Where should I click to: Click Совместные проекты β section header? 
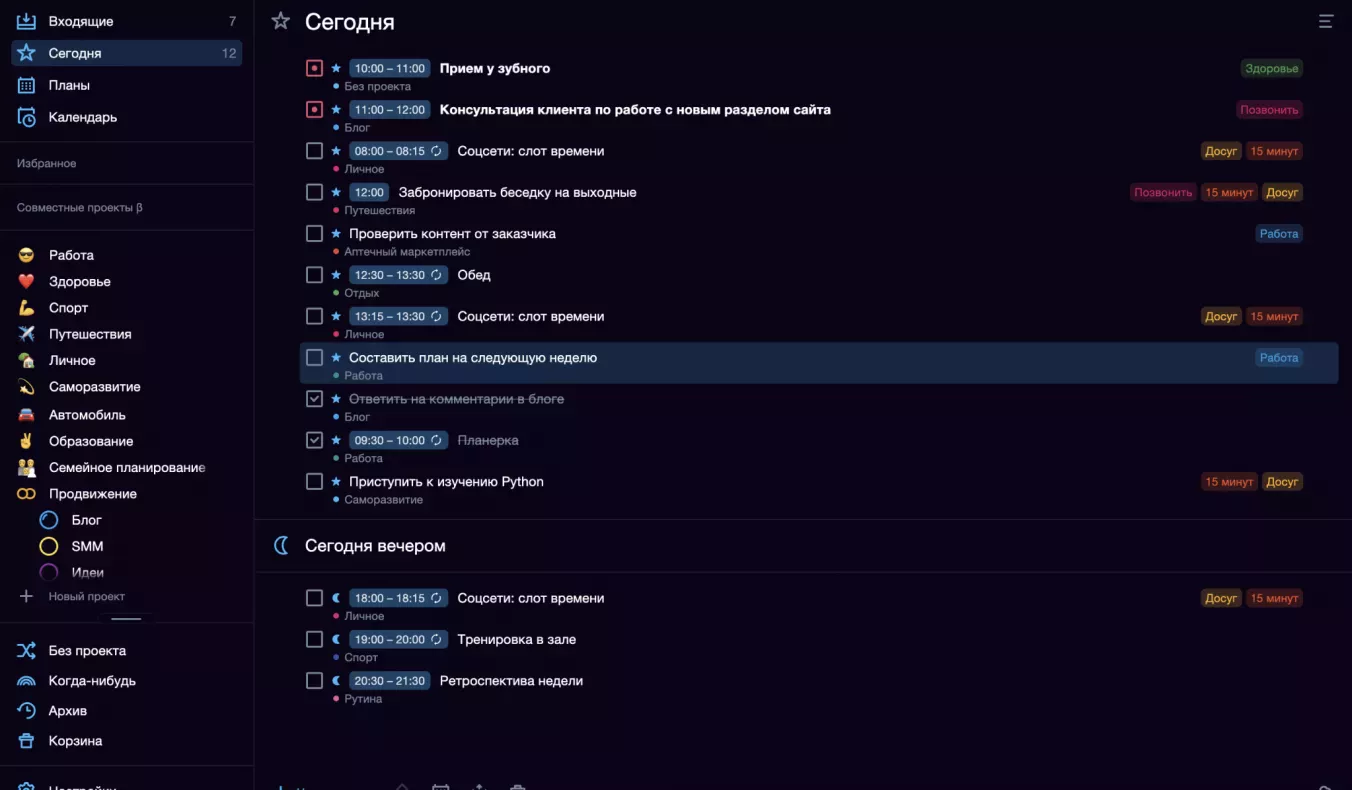click(x=80, y=208)
